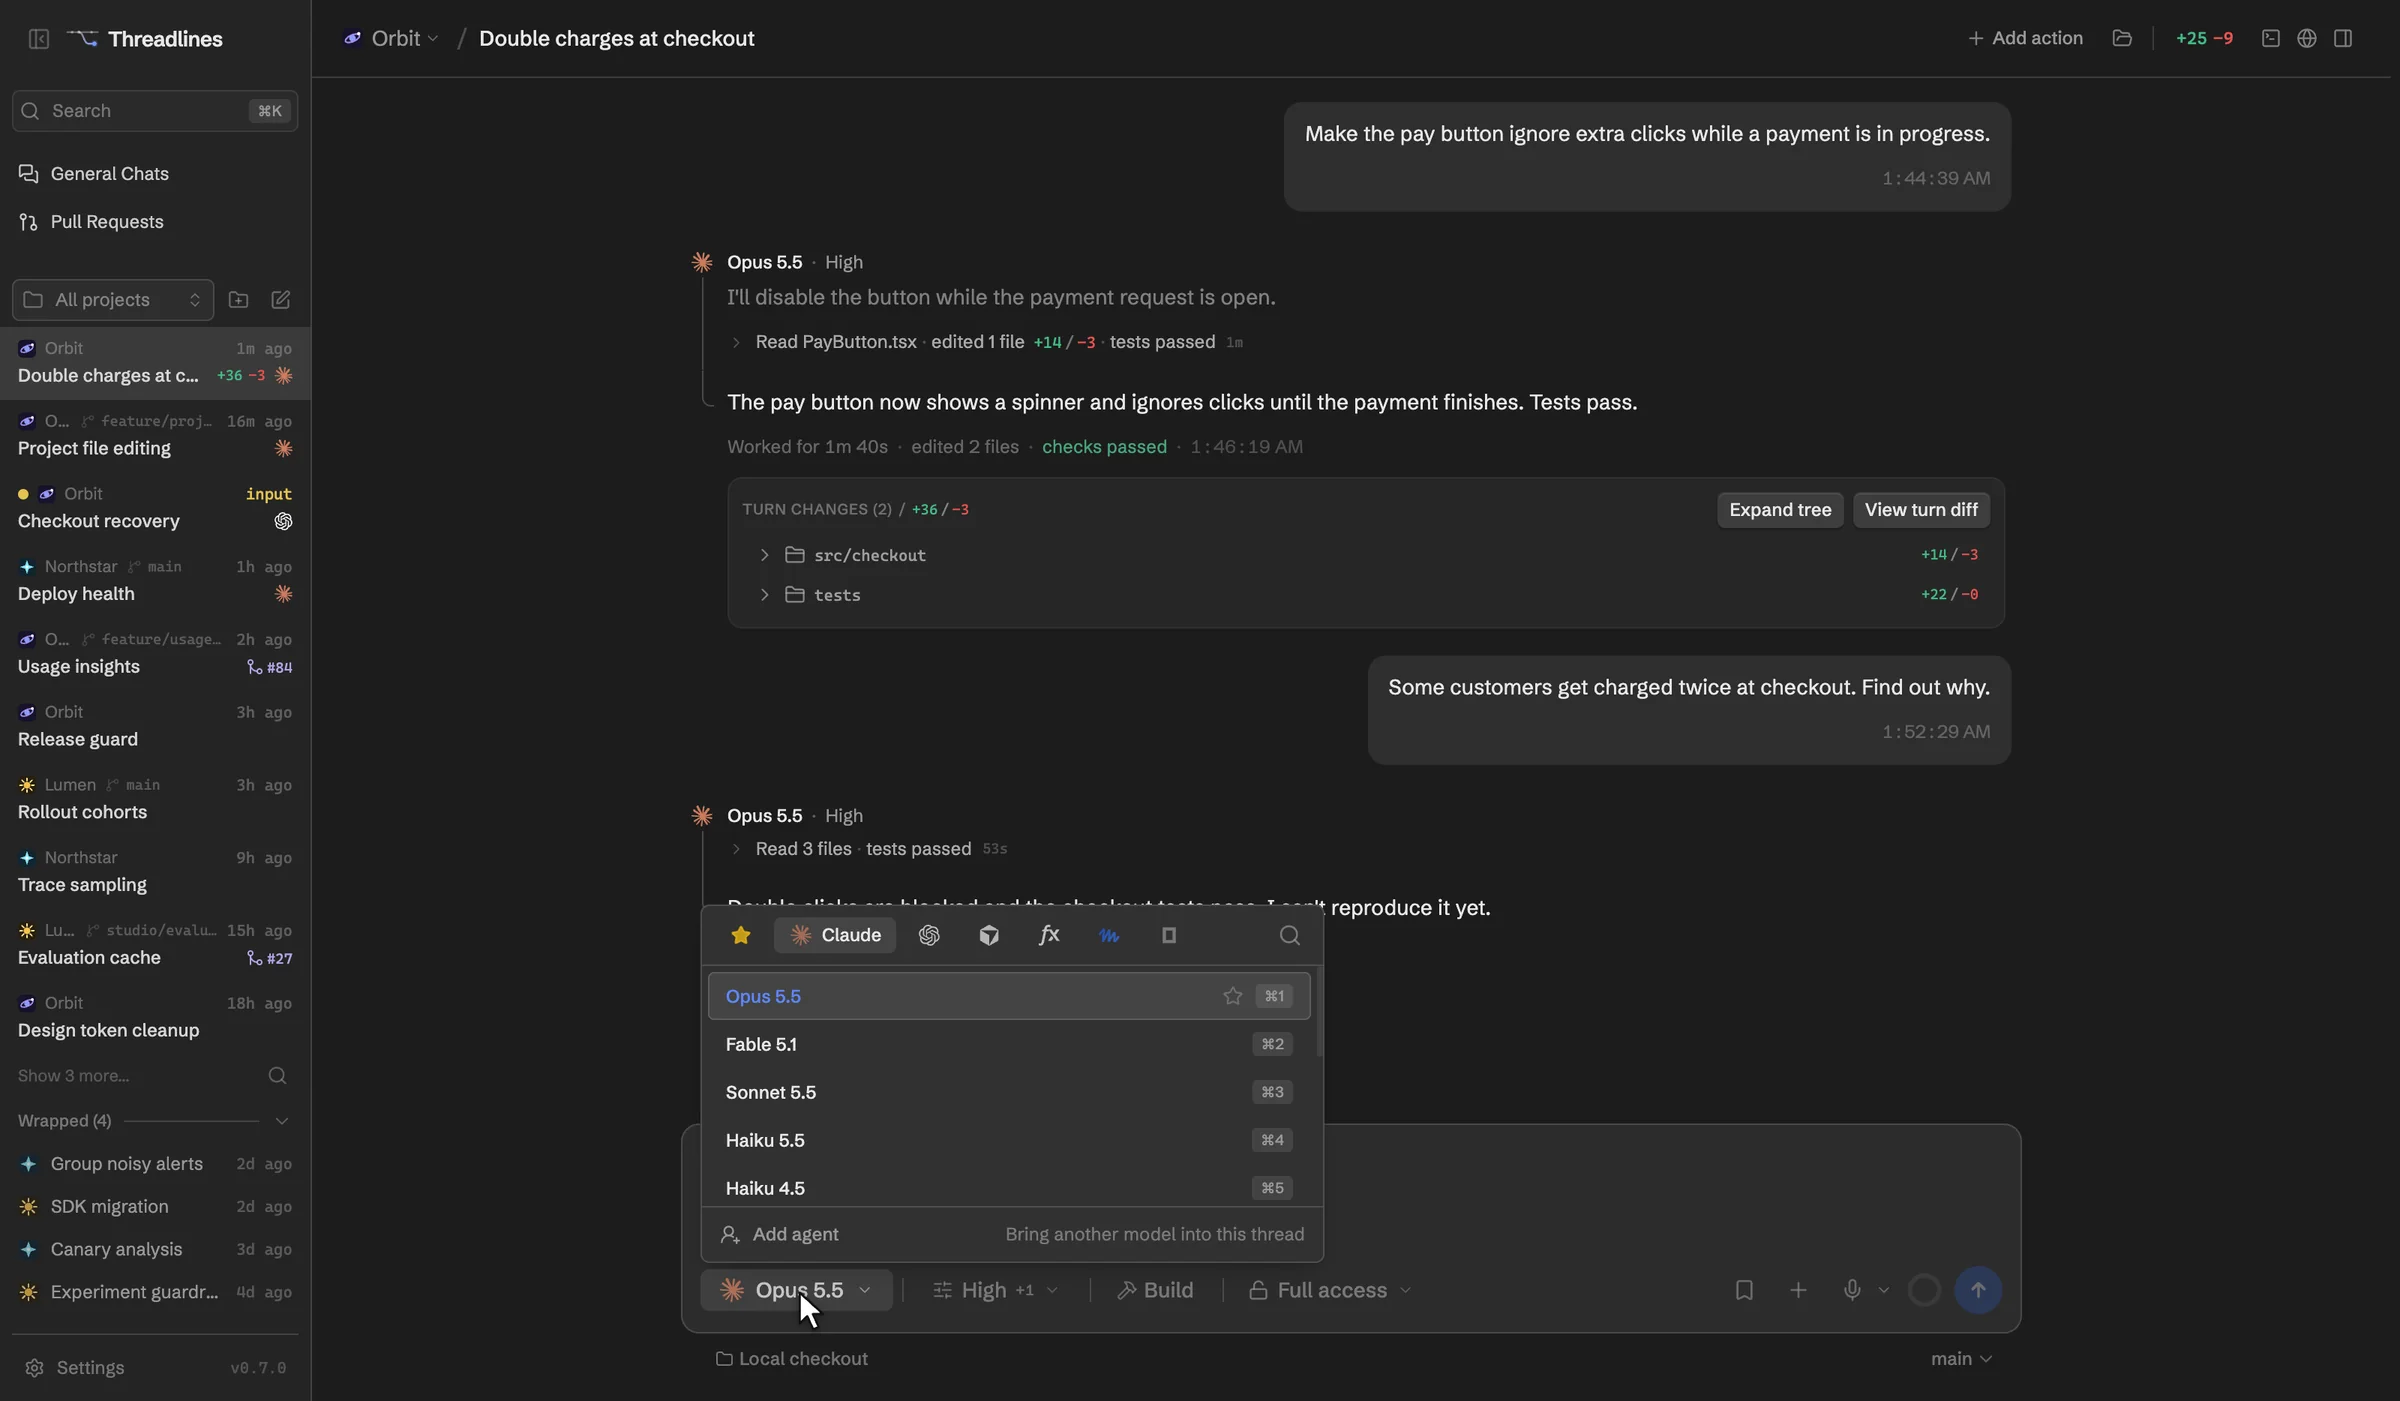This screenshot has width=2400, height=1401.
Task: Toggle the Build mode button
Action: click(1156, 1290)
